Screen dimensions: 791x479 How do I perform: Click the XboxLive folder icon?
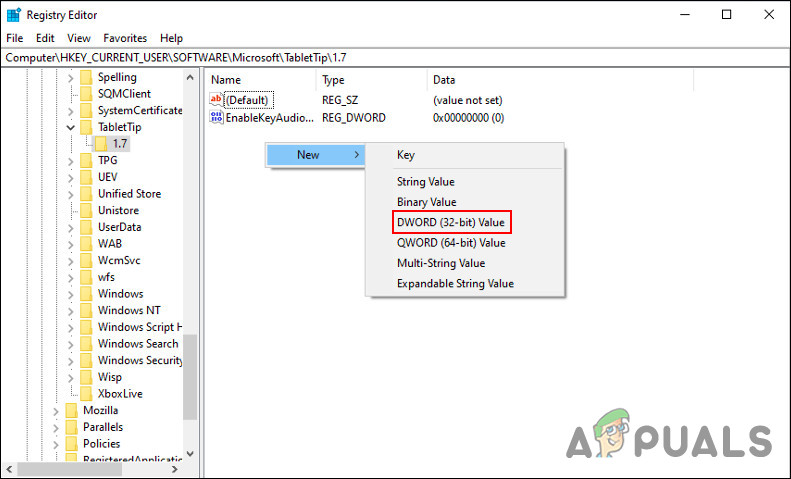click(x=86, y=393)
